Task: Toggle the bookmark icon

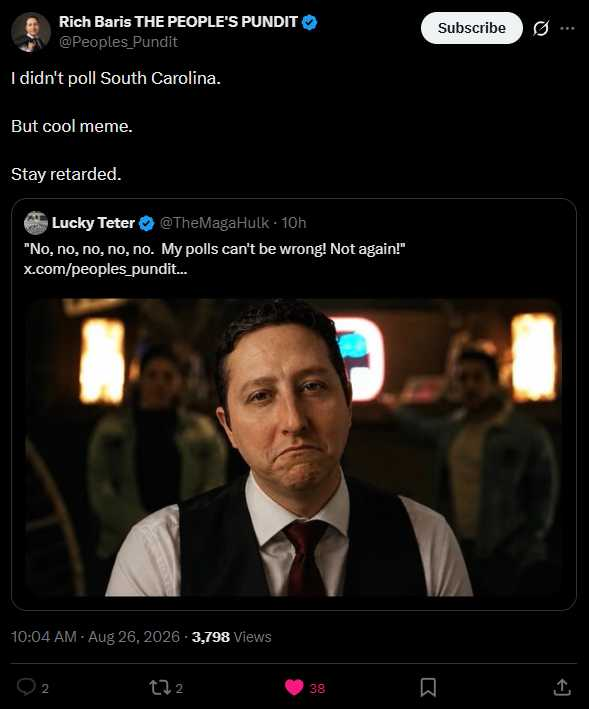Action: pos(428,687)
